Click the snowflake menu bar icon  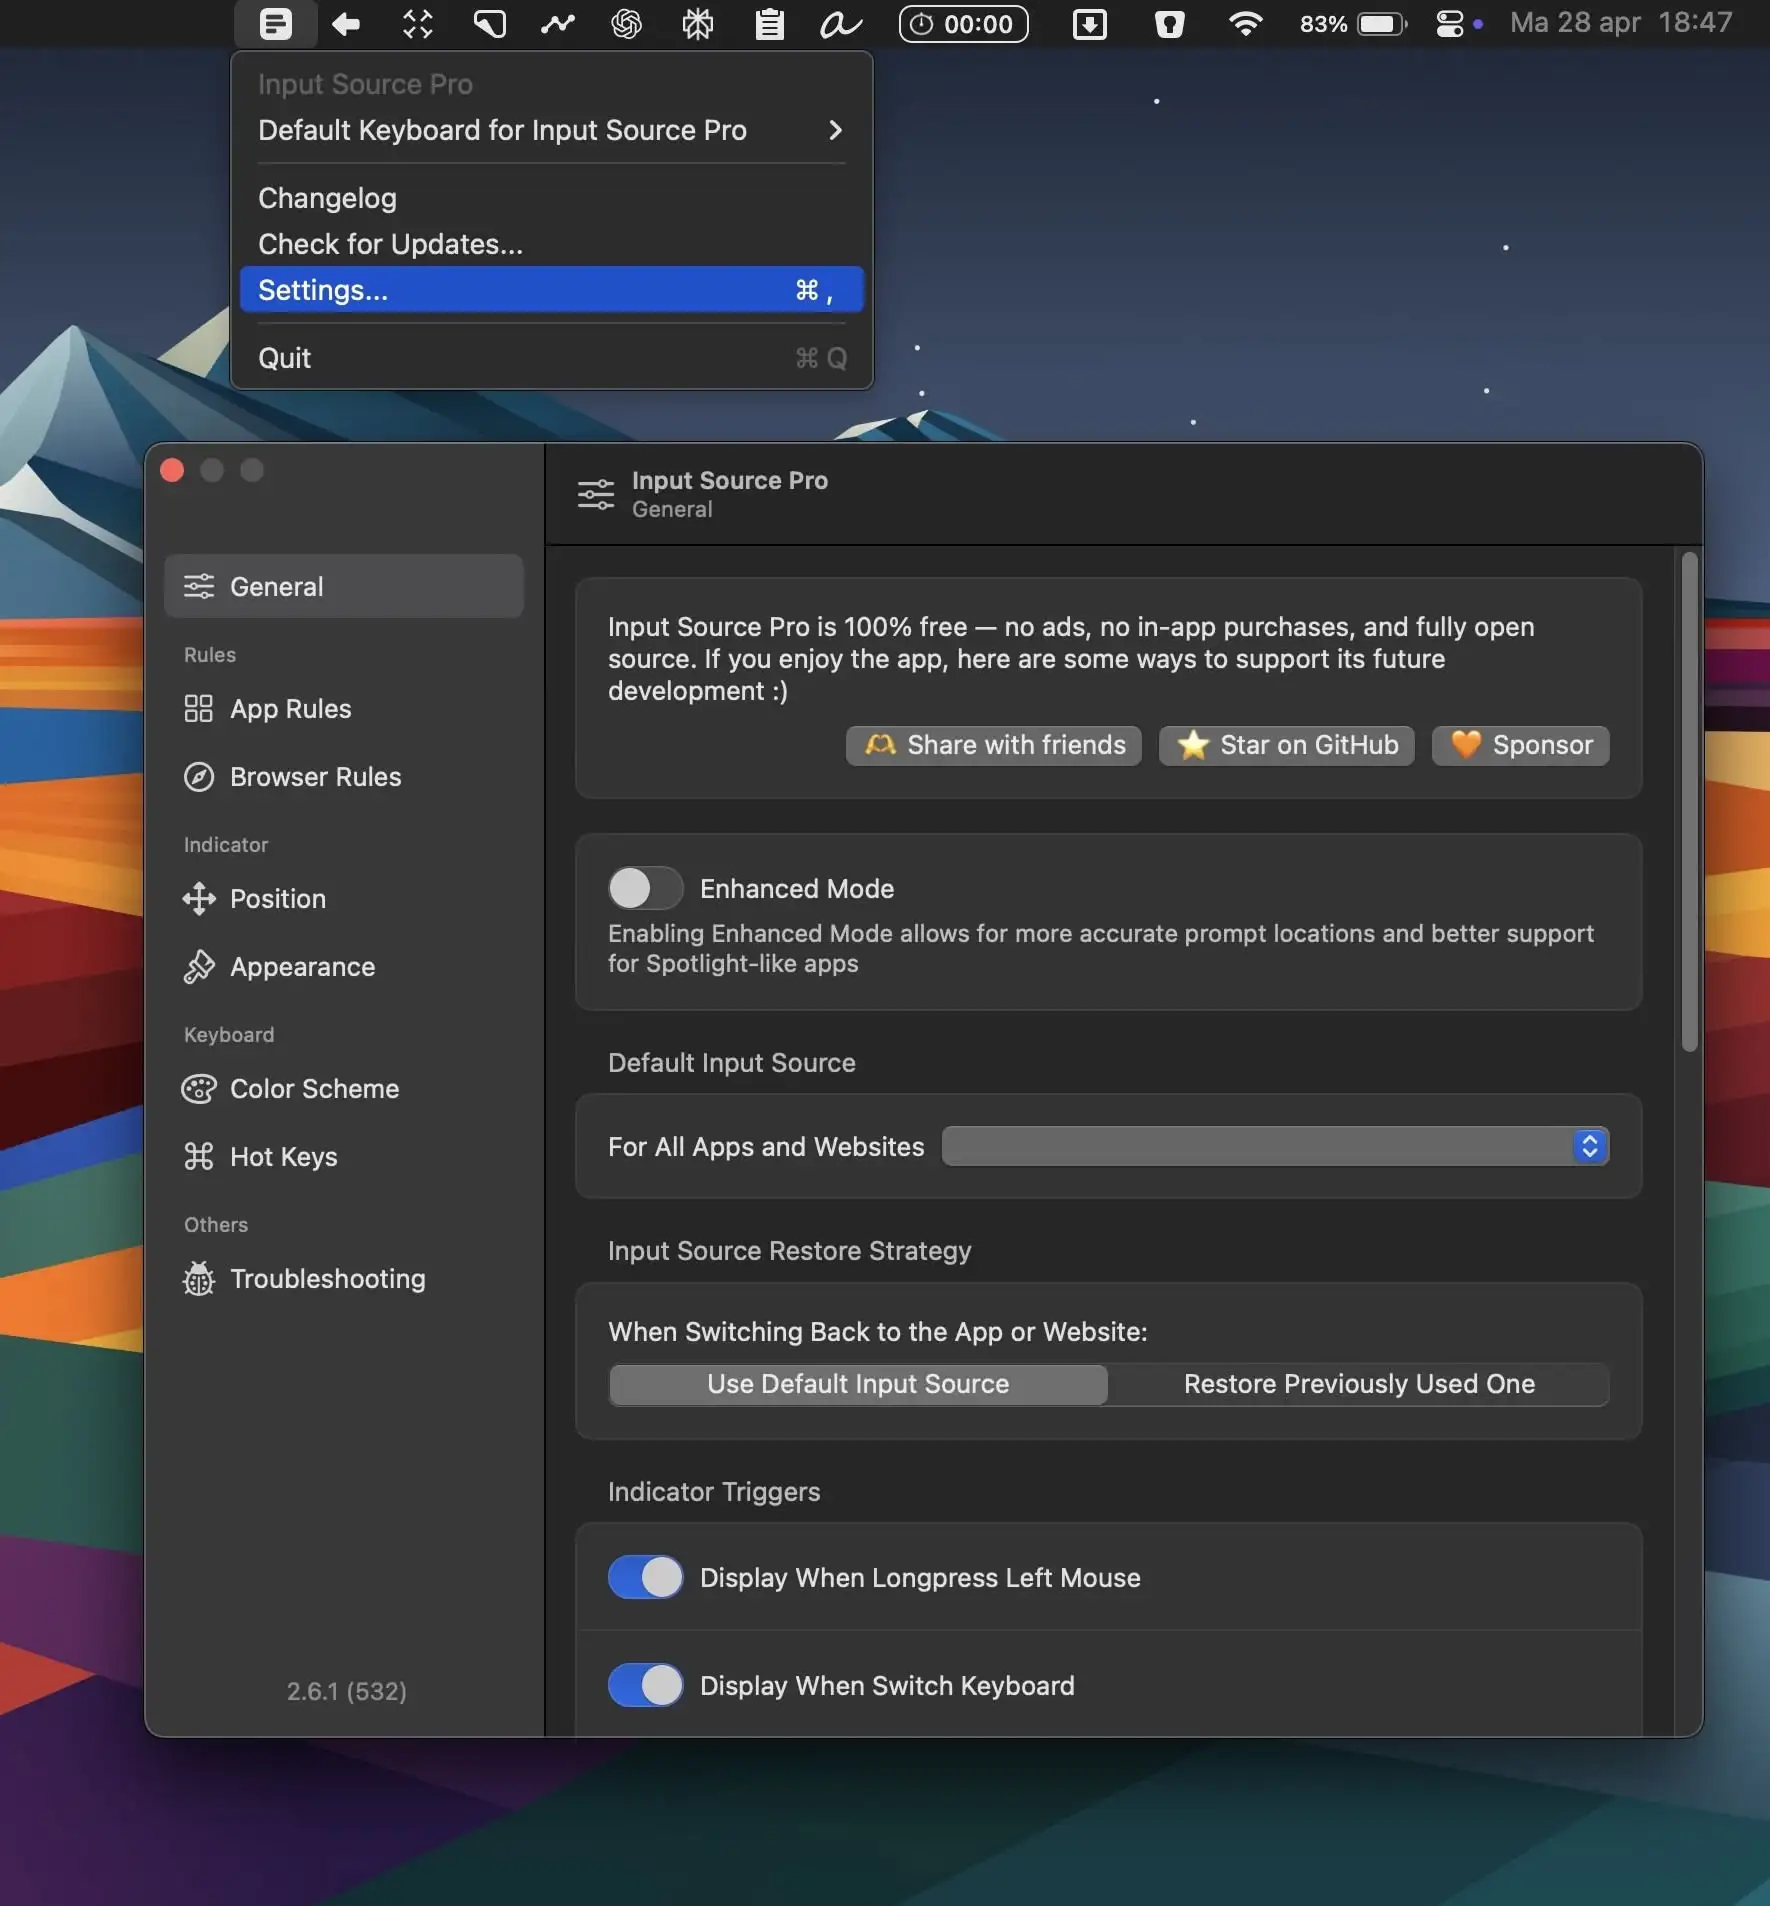point(697,24)
